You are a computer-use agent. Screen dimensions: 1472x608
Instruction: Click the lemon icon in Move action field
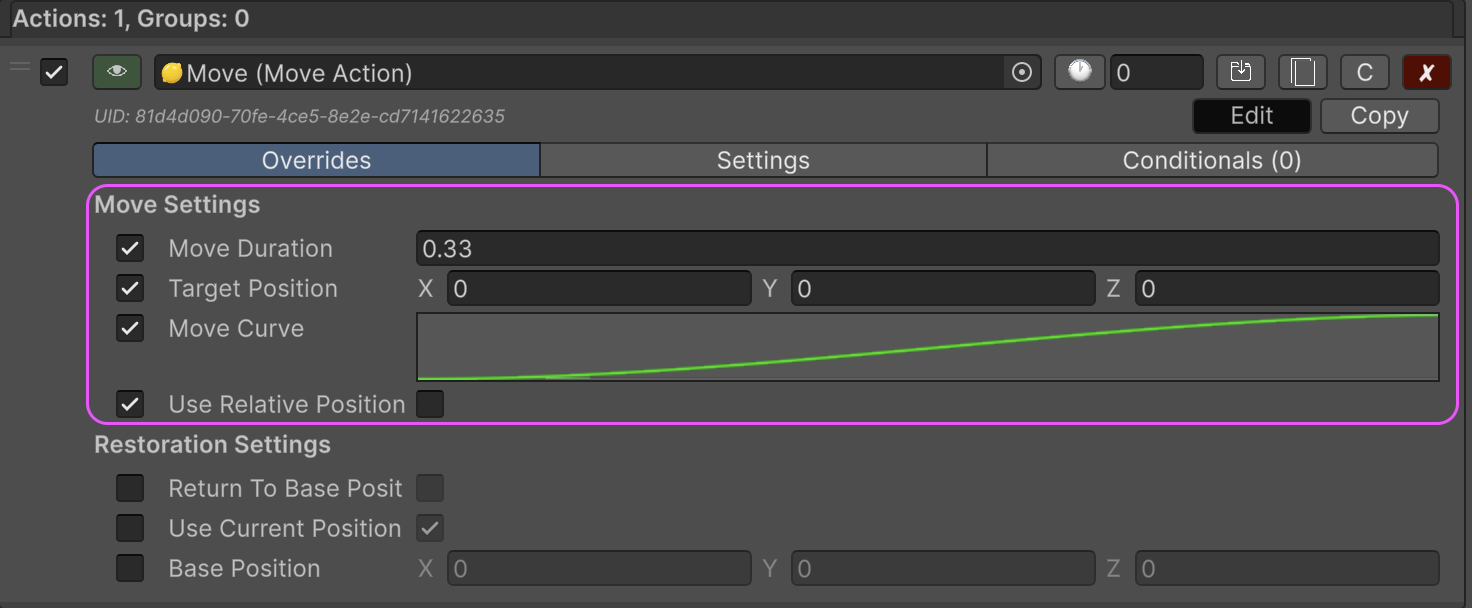tap(172, 73)
